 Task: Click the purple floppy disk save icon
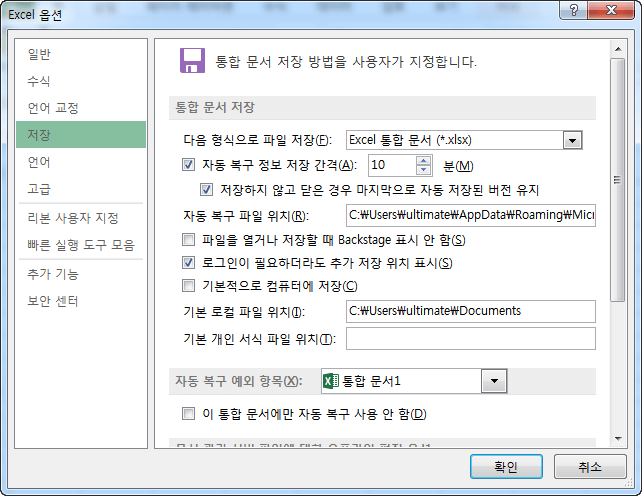[x=192, y=61]
